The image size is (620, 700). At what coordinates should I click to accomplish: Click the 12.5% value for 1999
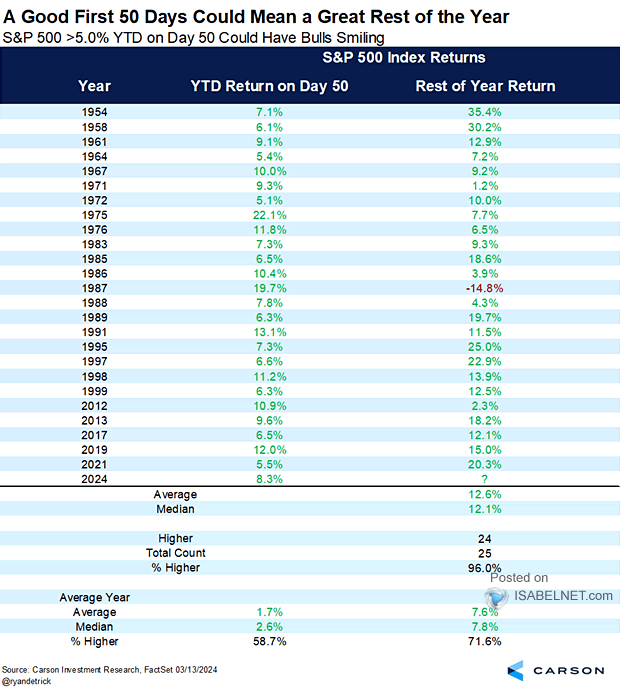[x=484, y=391]
